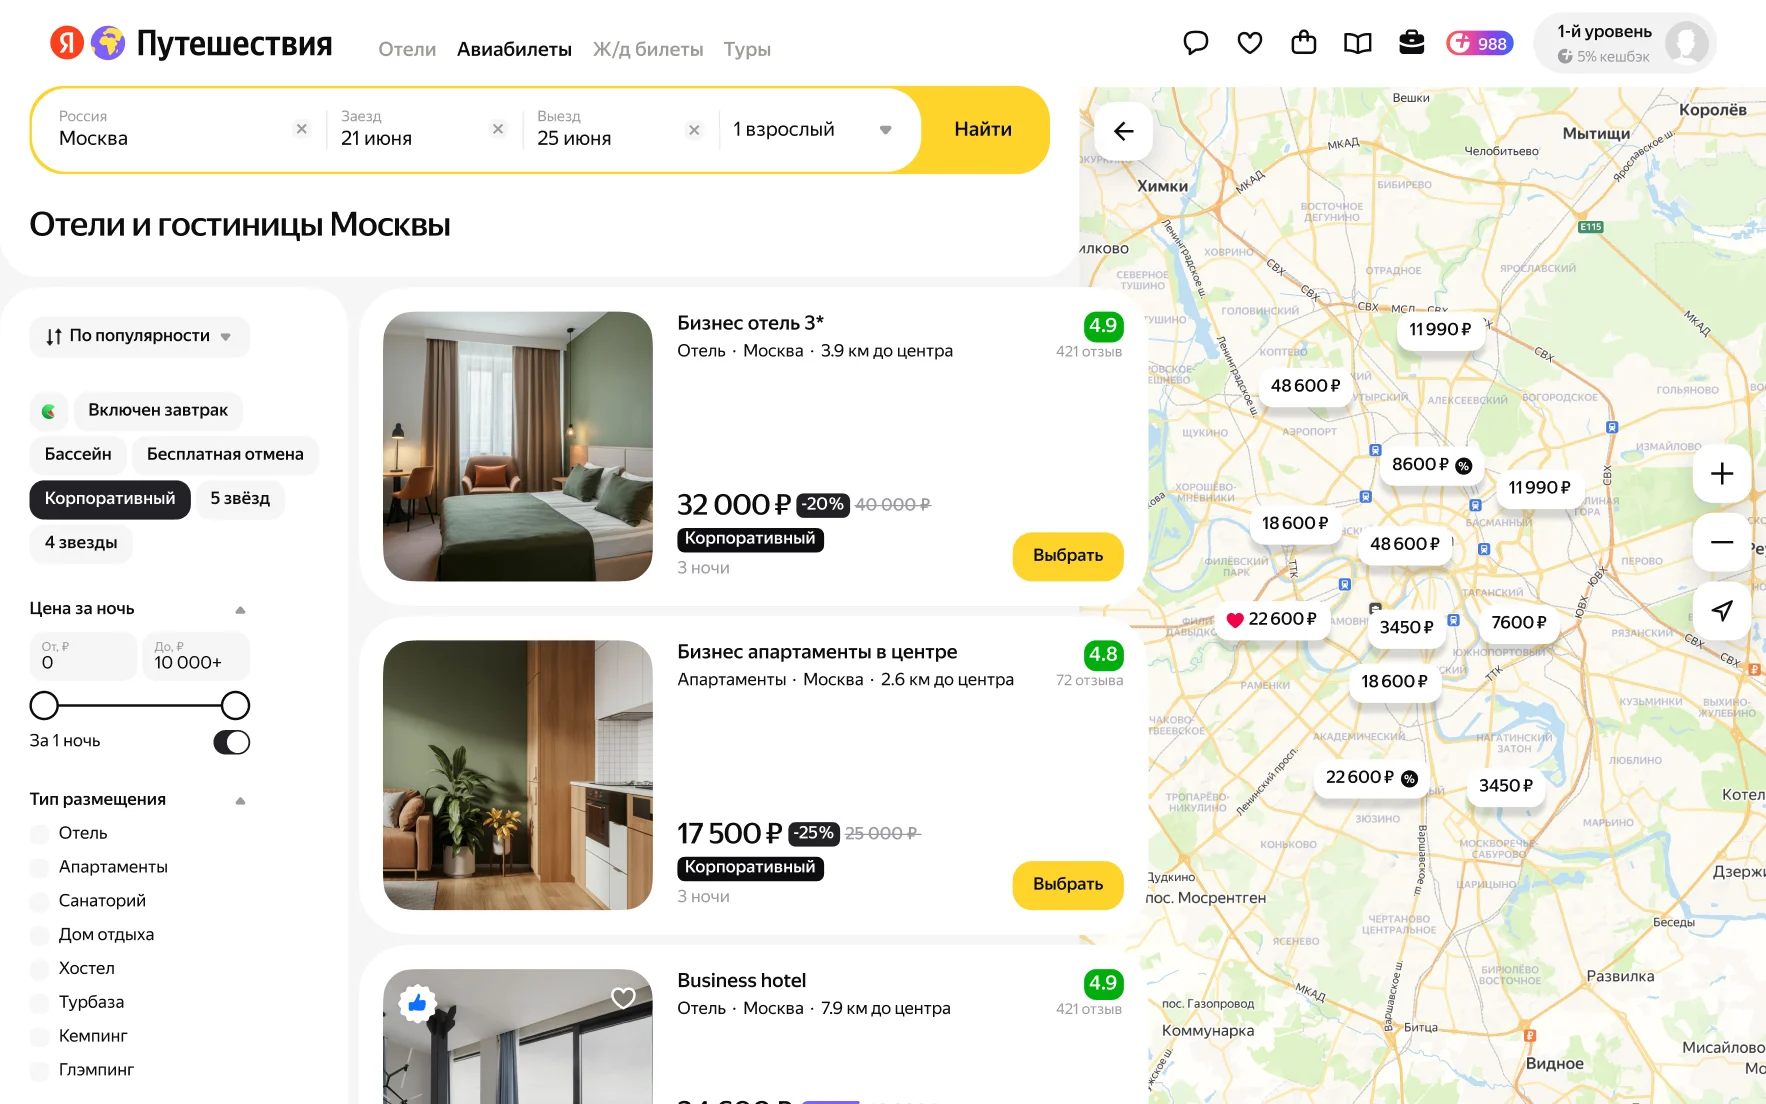Open the 1 взрослый guests dropdown
1766x1104 pixels.
coord(812,130)
